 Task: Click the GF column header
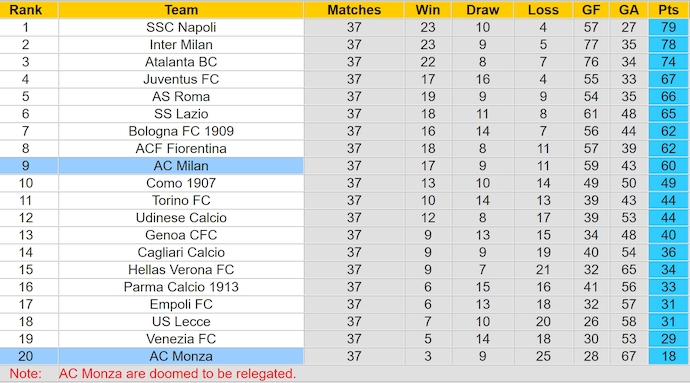tap(591, 10)
